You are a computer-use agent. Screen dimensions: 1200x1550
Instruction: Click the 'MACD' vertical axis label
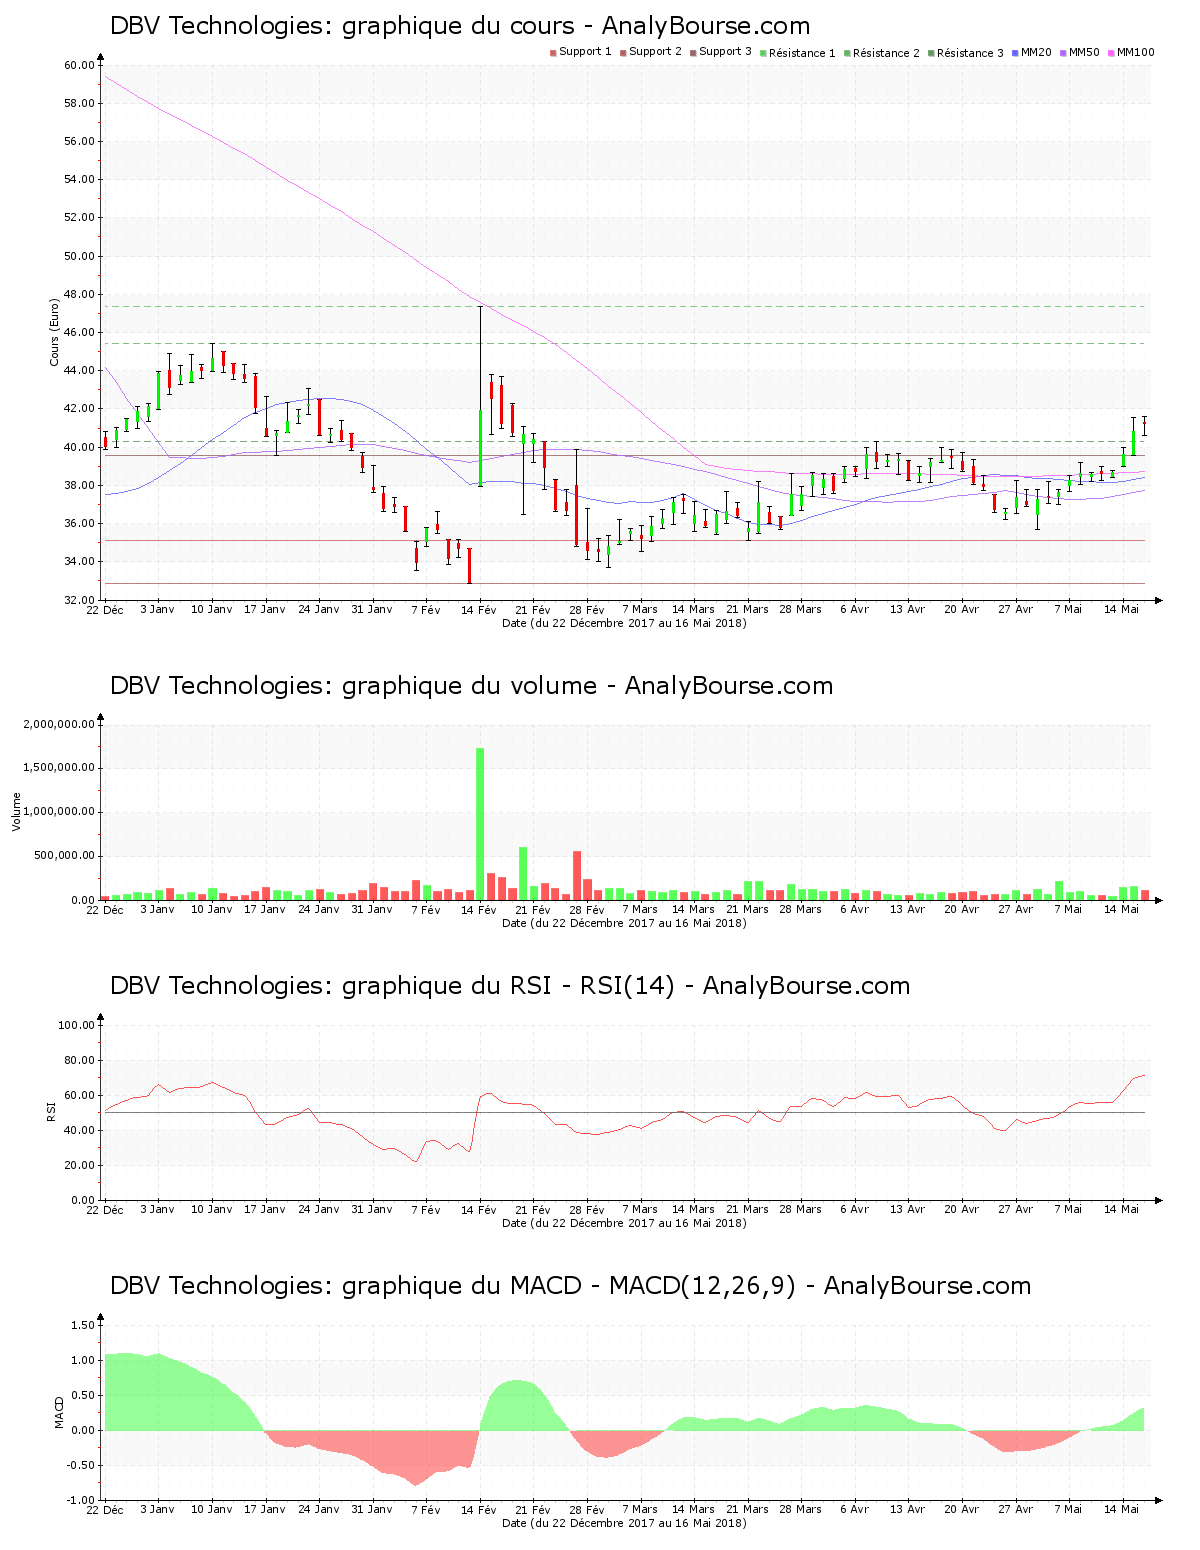[x=59, y=1412]
